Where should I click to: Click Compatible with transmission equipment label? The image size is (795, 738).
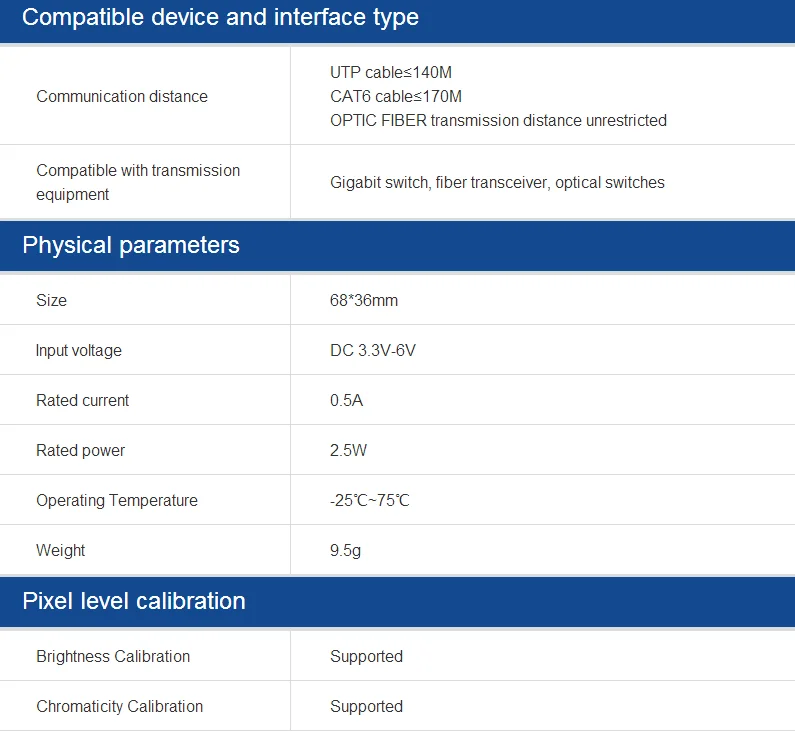click(x=138, y=182)
